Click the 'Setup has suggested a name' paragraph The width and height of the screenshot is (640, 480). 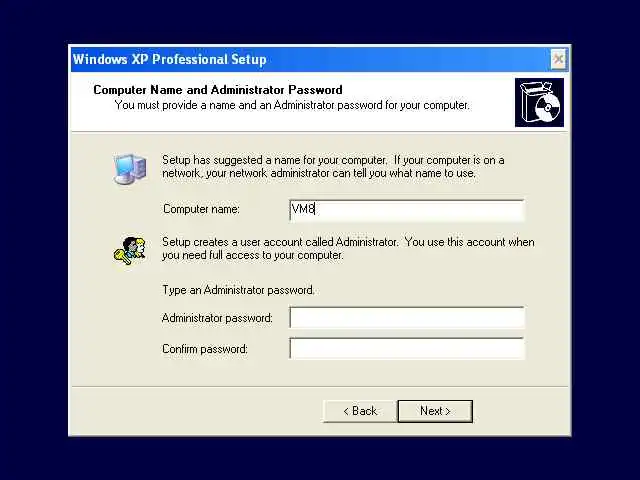click(333, 167)
